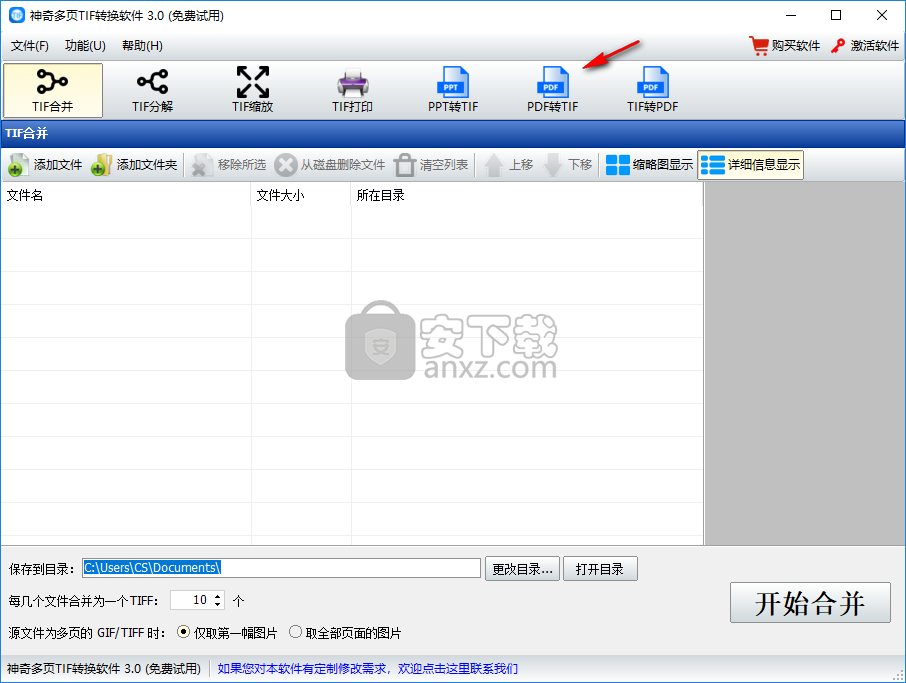Sort by 文件名 column header
This screenshot has height=683, width=906.
[x=126, y=195]
